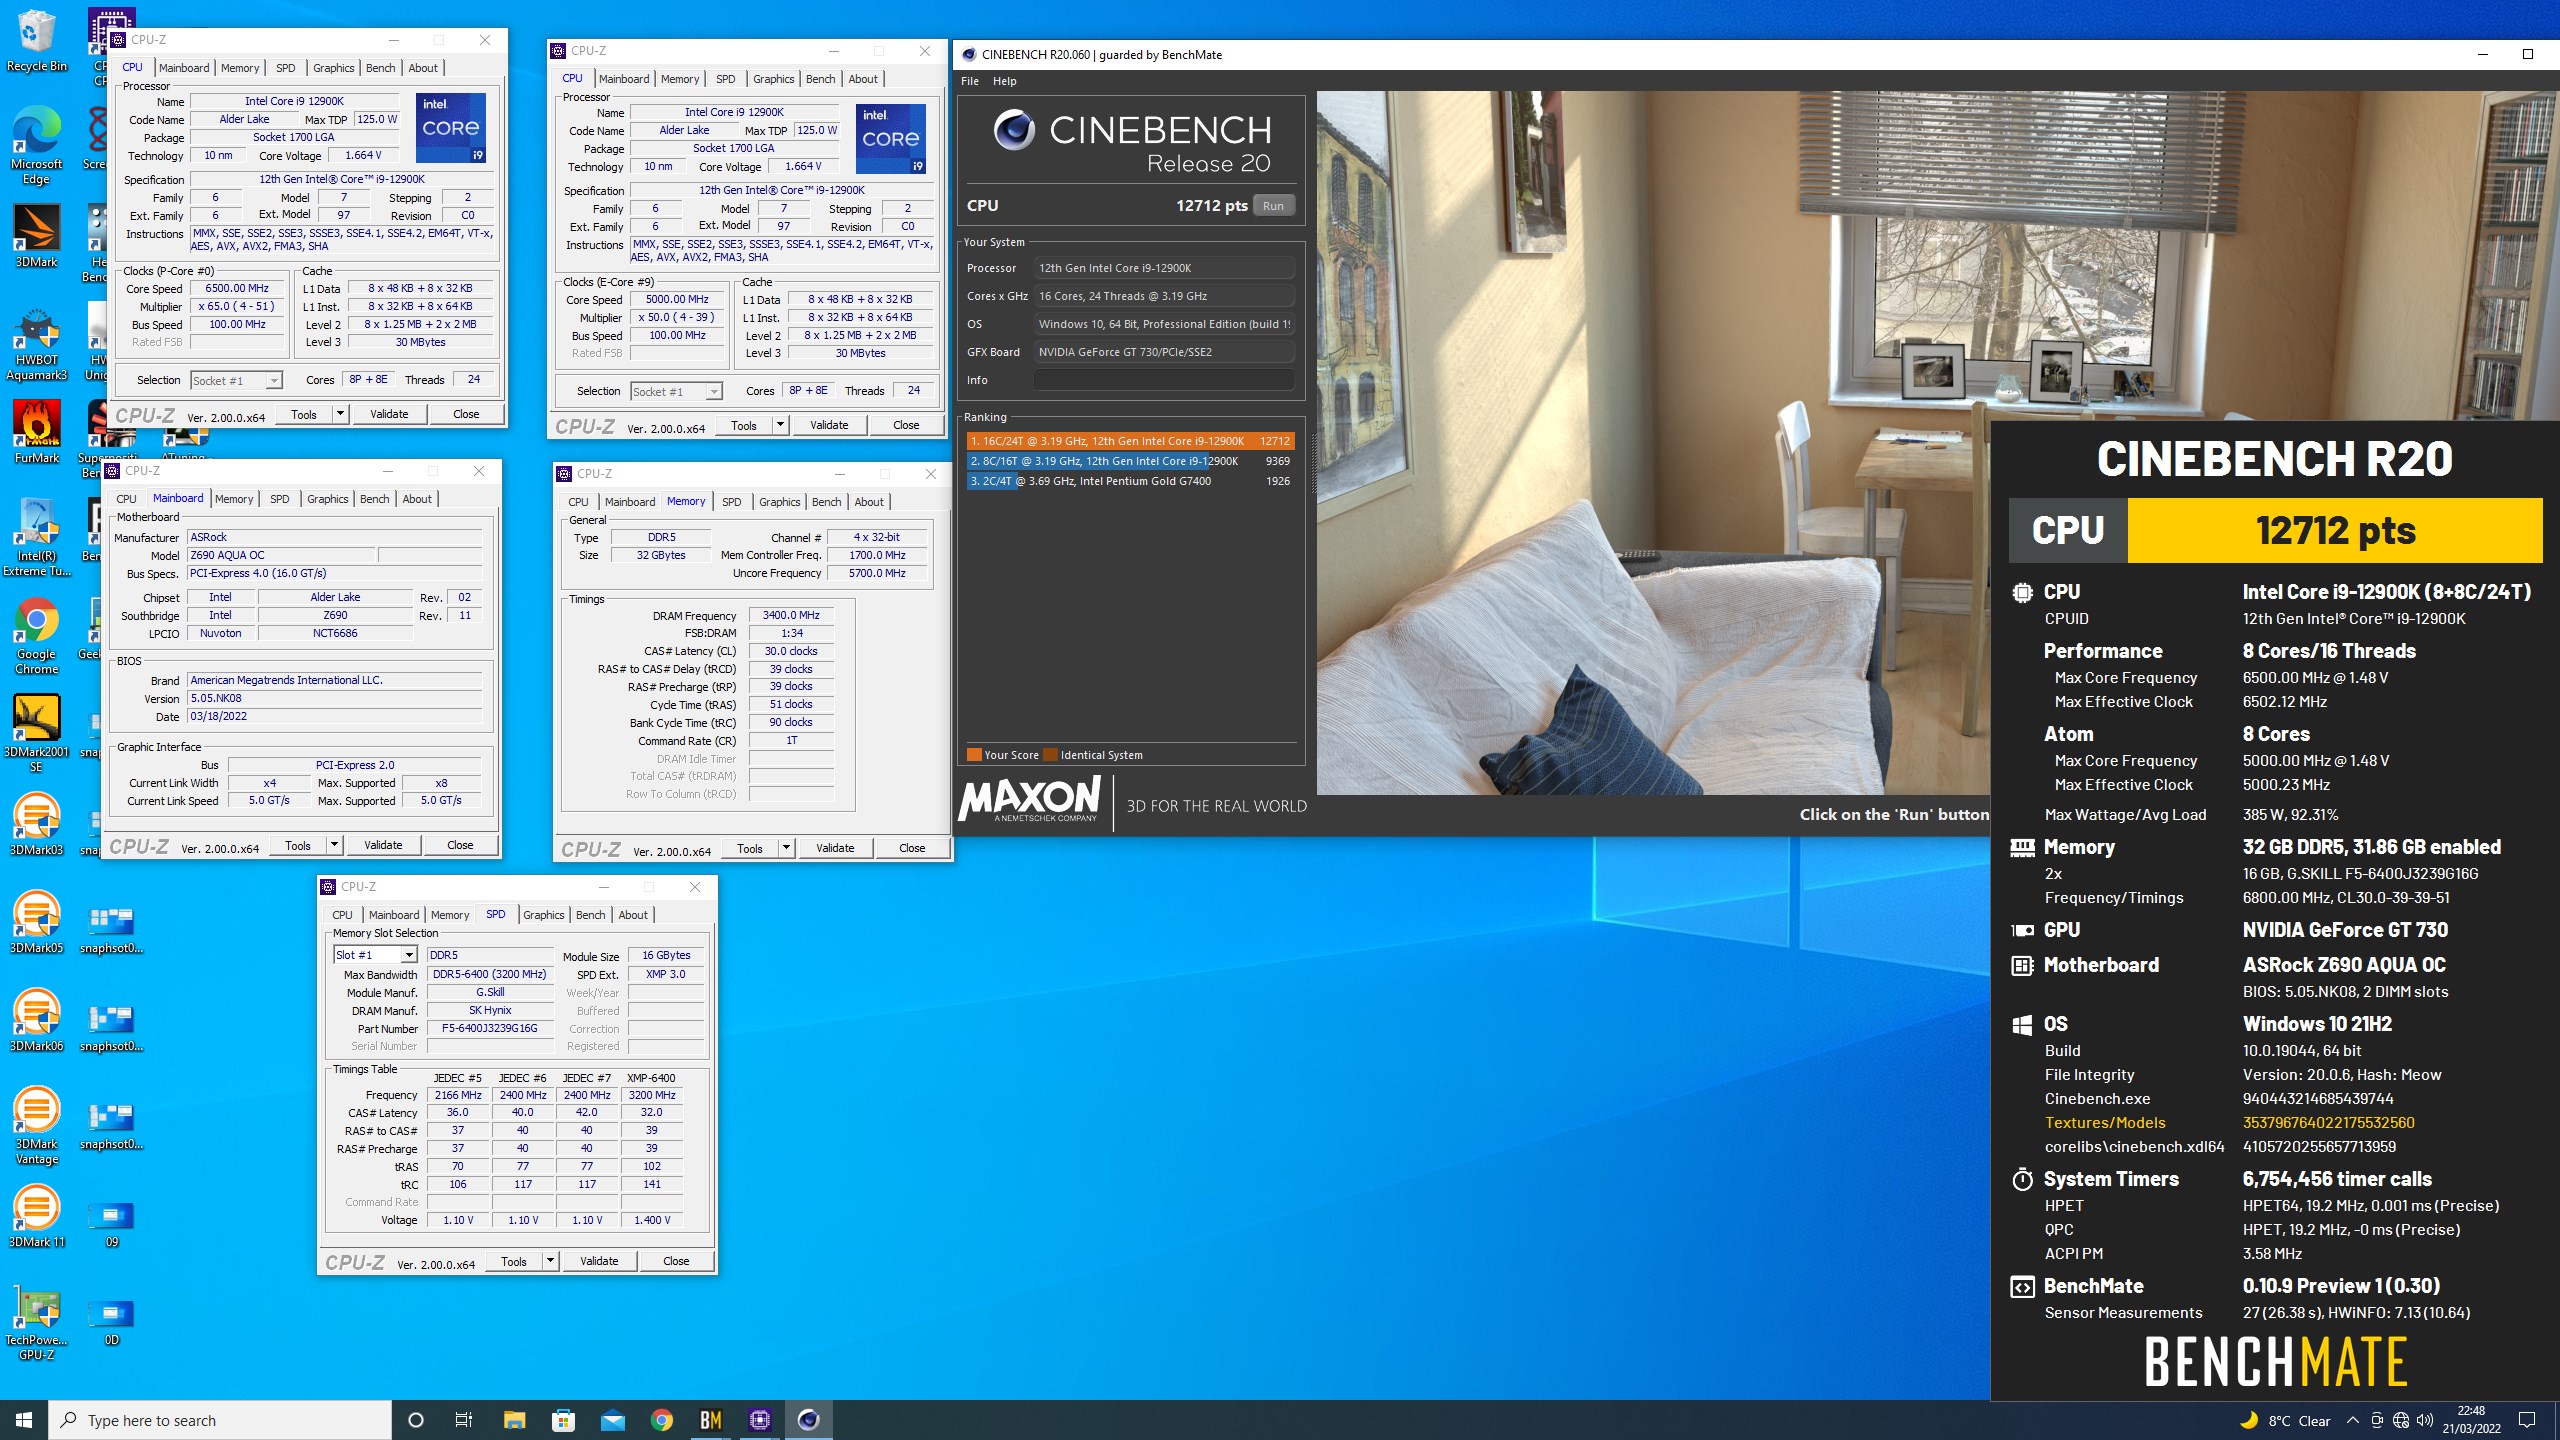
Task: Click the Textures/Models hash in BenchMate
Action: pyautogui.click(x=2328, y=1123)
